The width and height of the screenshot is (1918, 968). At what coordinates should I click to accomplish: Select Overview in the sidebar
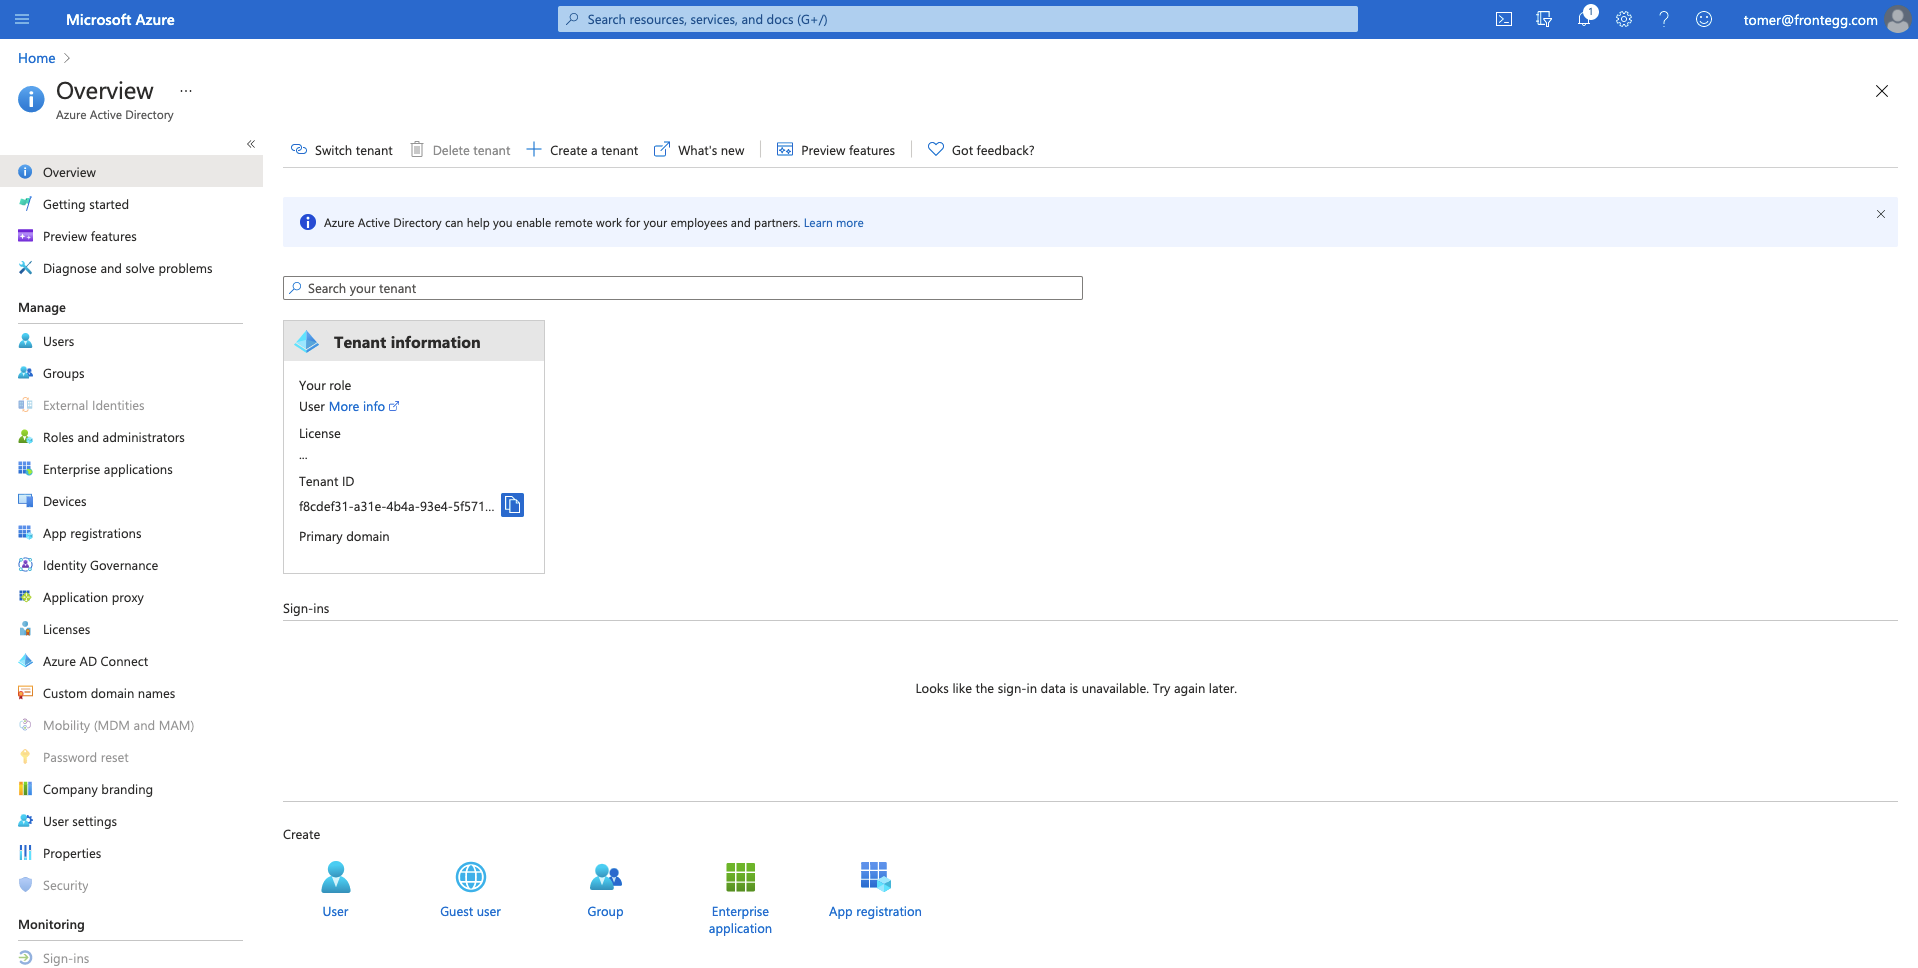pos(131,172)
